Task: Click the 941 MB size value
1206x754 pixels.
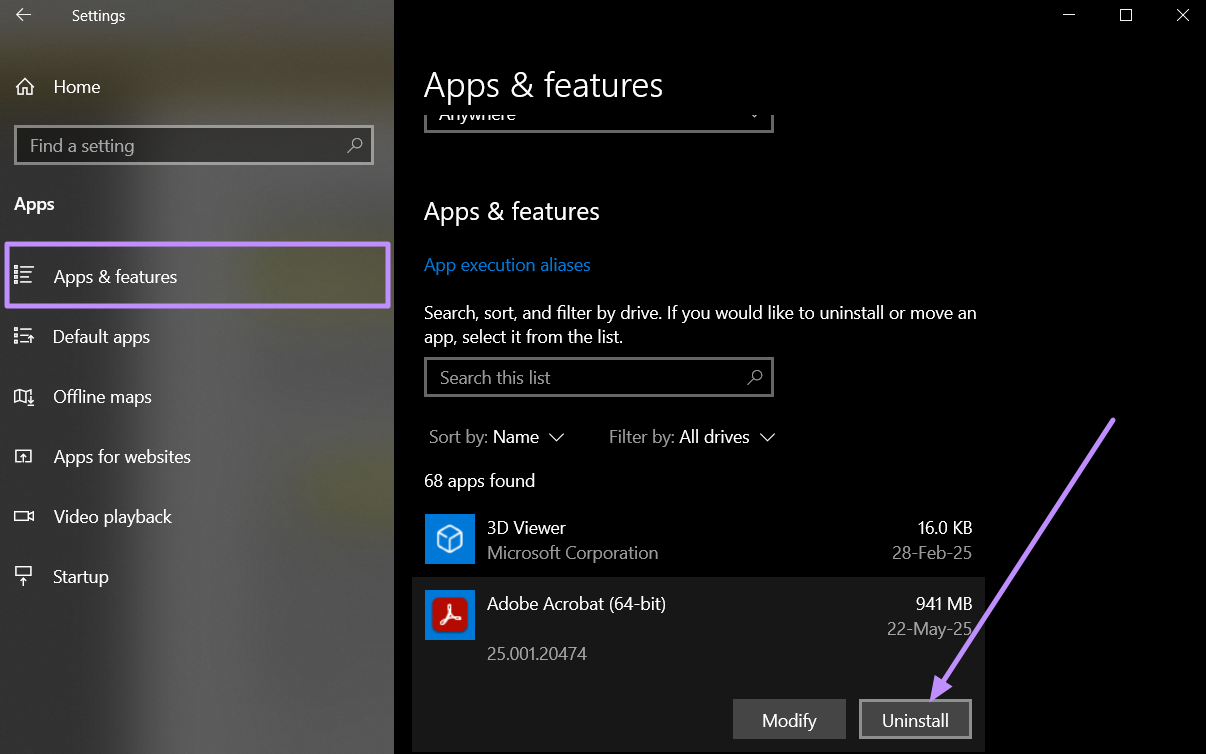Action: (x=944, y=604)
